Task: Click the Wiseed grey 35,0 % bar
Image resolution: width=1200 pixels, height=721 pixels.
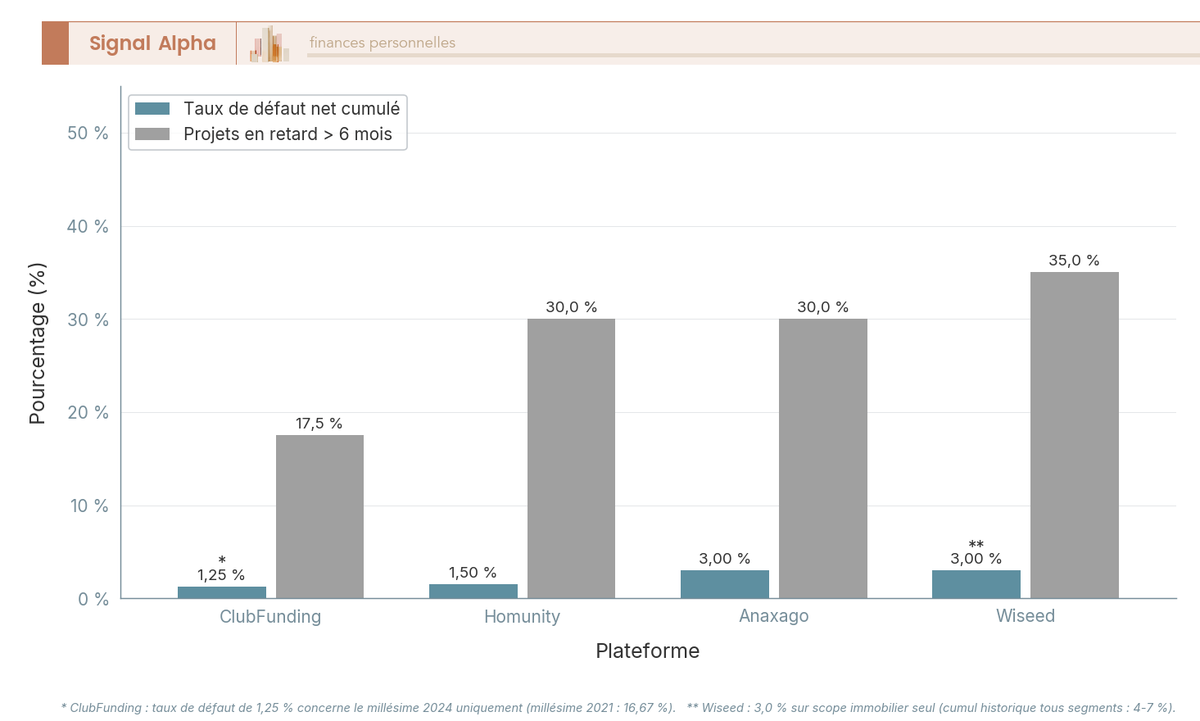Action: tap(1074, 435)
